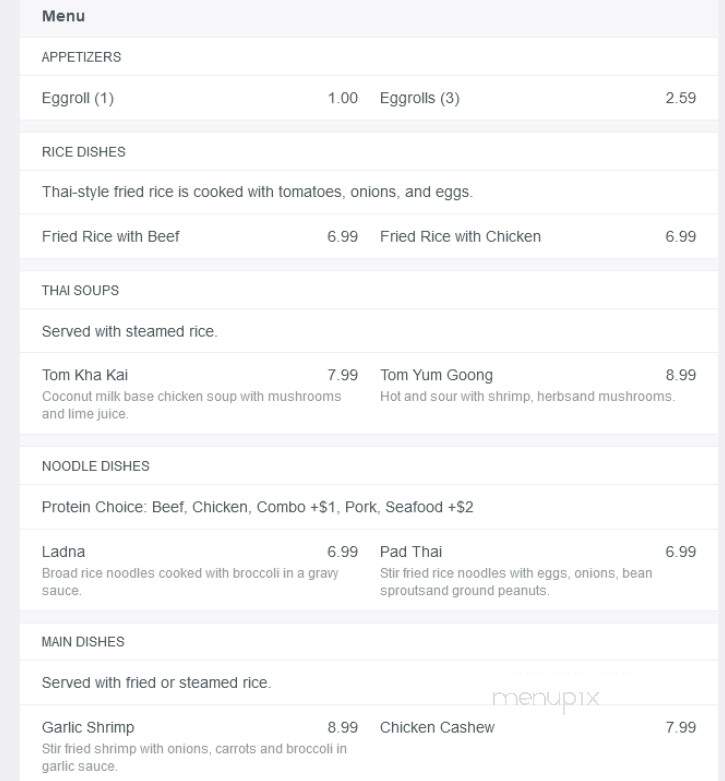Open the RICE DISHES section header
The width and height of the screenshot is (725, 781).
[84, 152]
